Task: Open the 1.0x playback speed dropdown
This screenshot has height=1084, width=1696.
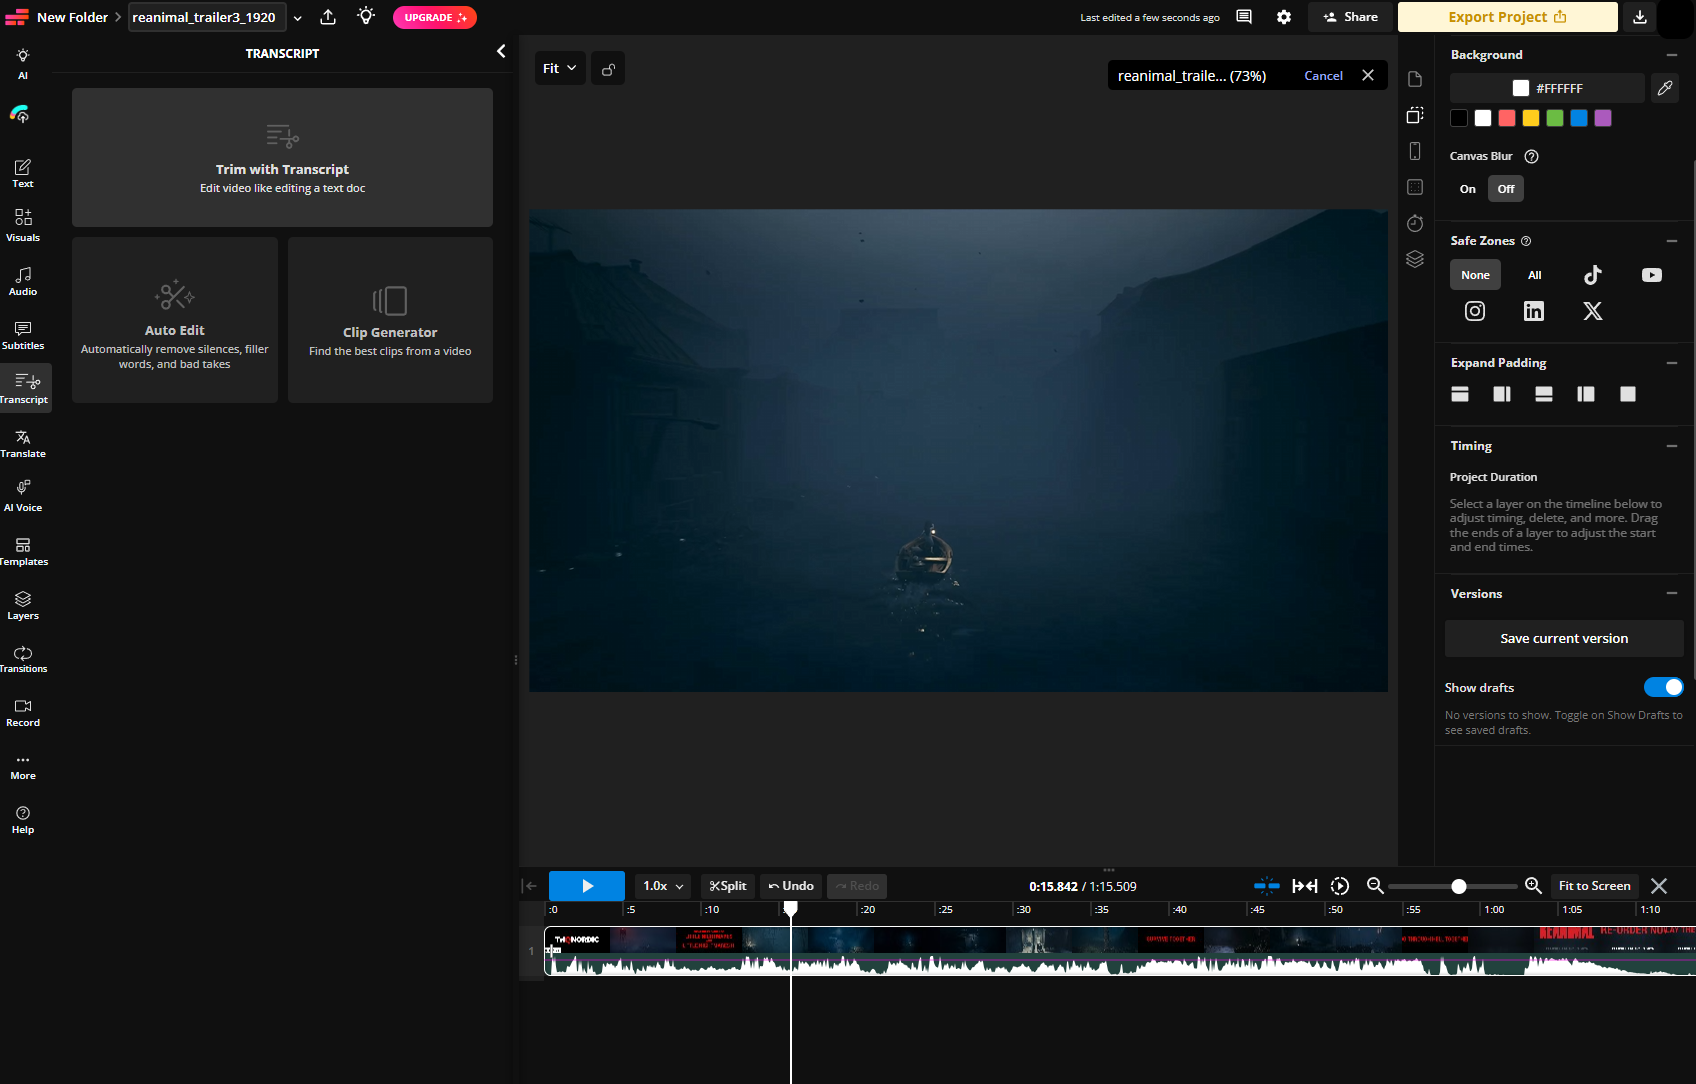Action: click(663, 886)
